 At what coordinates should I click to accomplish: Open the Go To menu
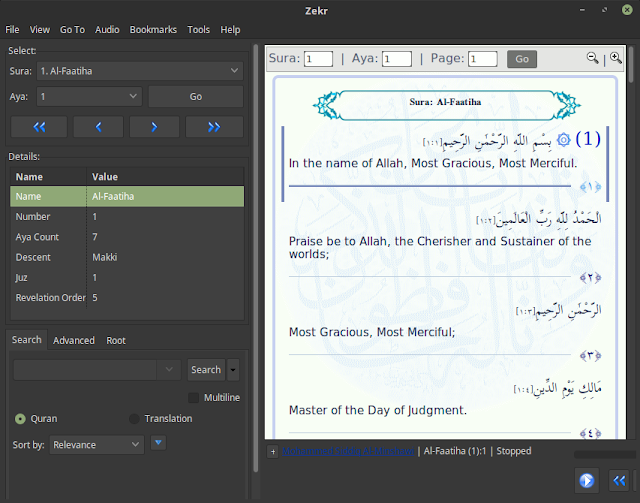click(72, 30)
